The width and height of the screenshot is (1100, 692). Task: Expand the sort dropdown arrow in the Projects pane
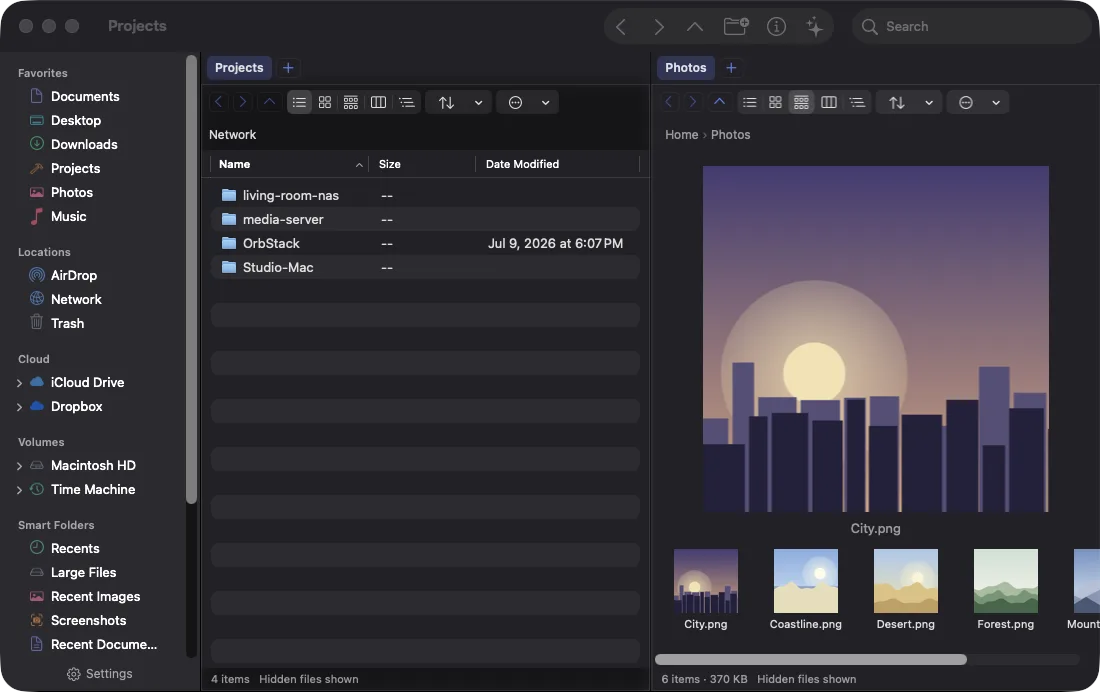pos(478,102)
